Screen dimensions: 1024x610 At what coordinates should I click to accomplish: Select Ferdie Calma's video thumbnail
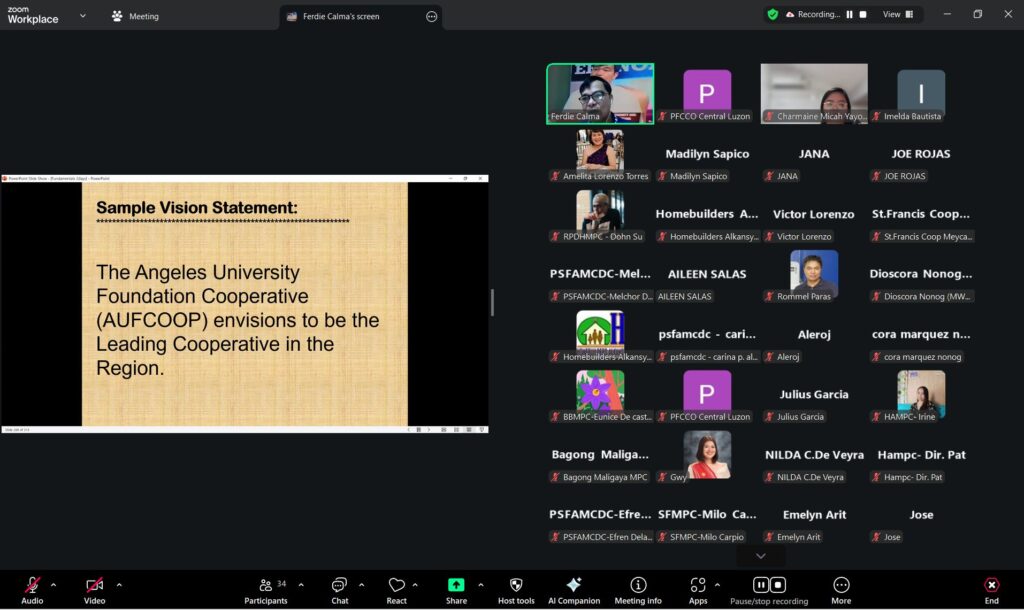pos(600,94)
